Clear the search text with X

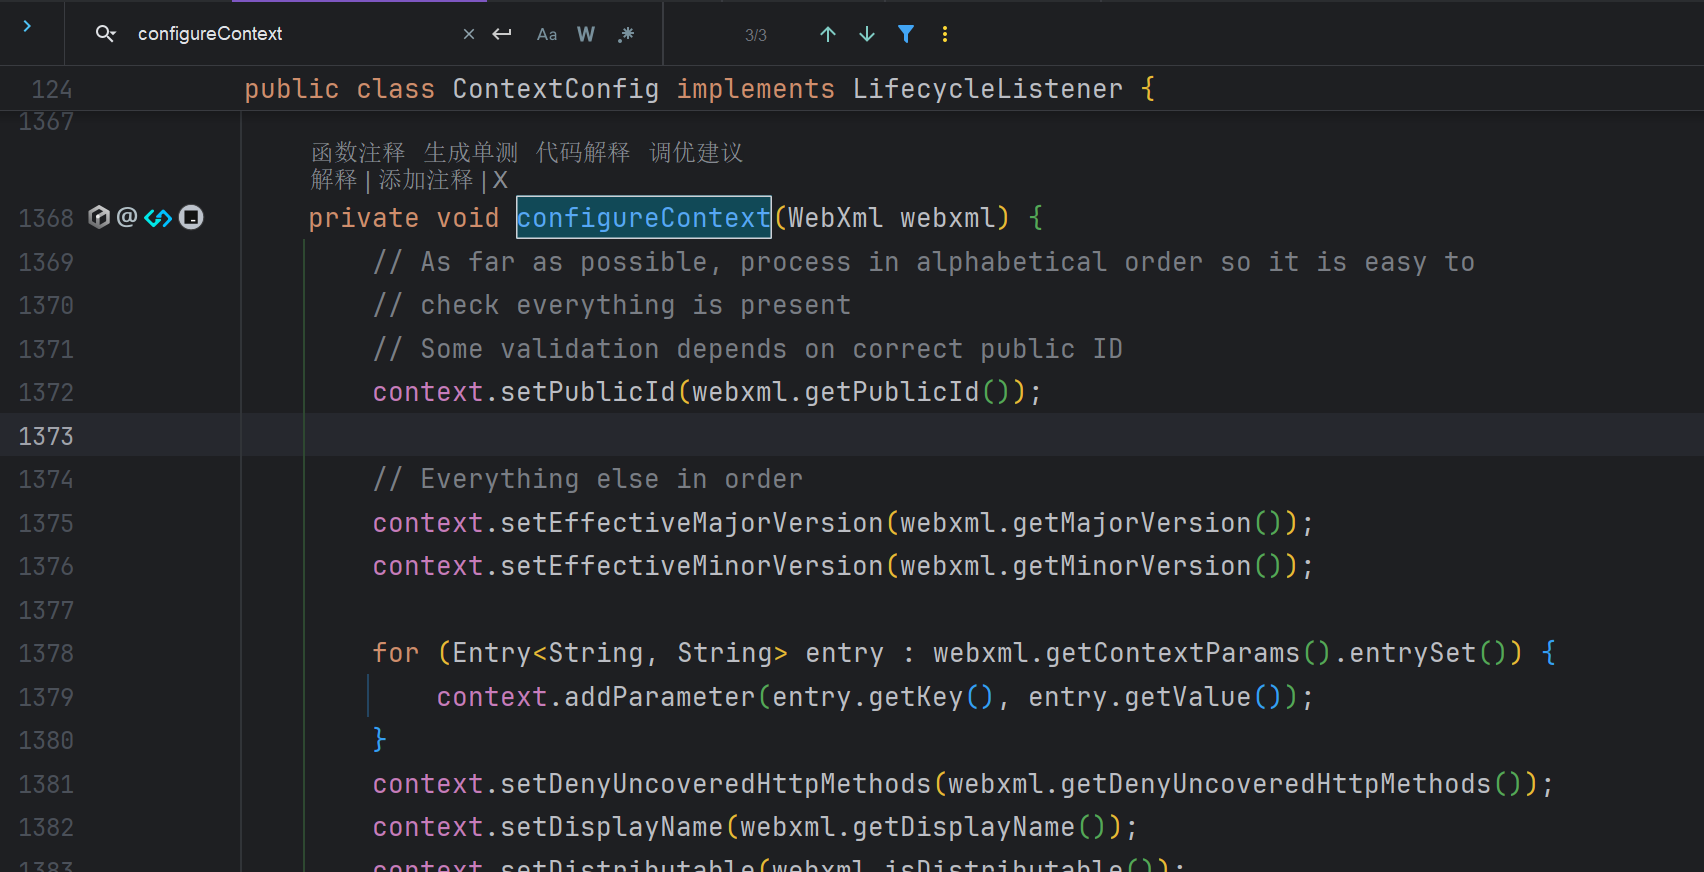(469, 34)
